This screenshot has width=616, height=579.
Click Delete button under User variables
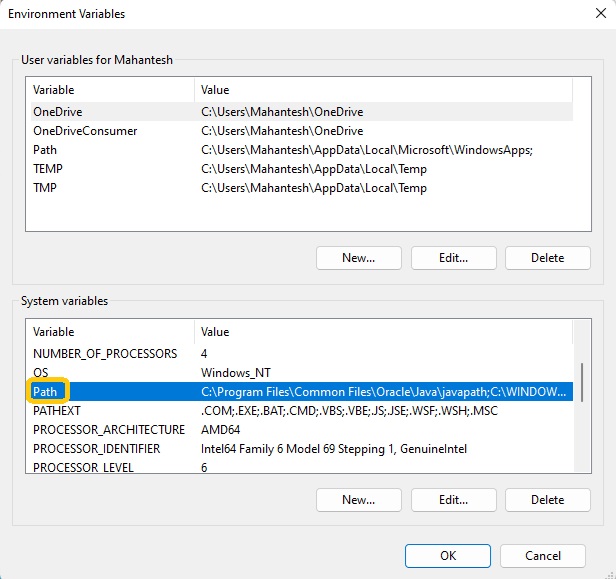tap(548, 258)
